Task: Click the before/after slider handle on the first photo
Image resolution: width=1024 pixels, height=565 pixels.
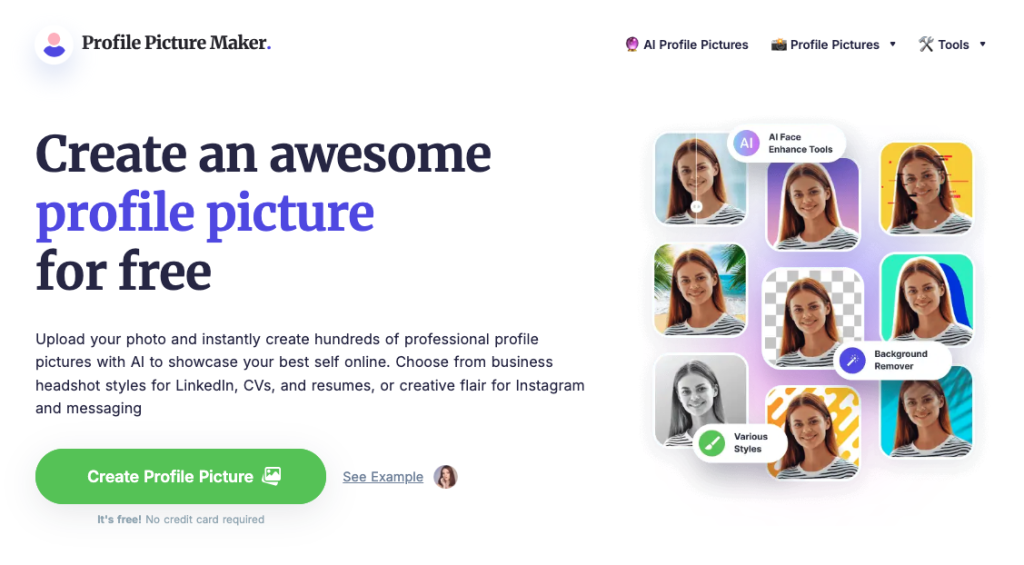Action: point(696,206)
